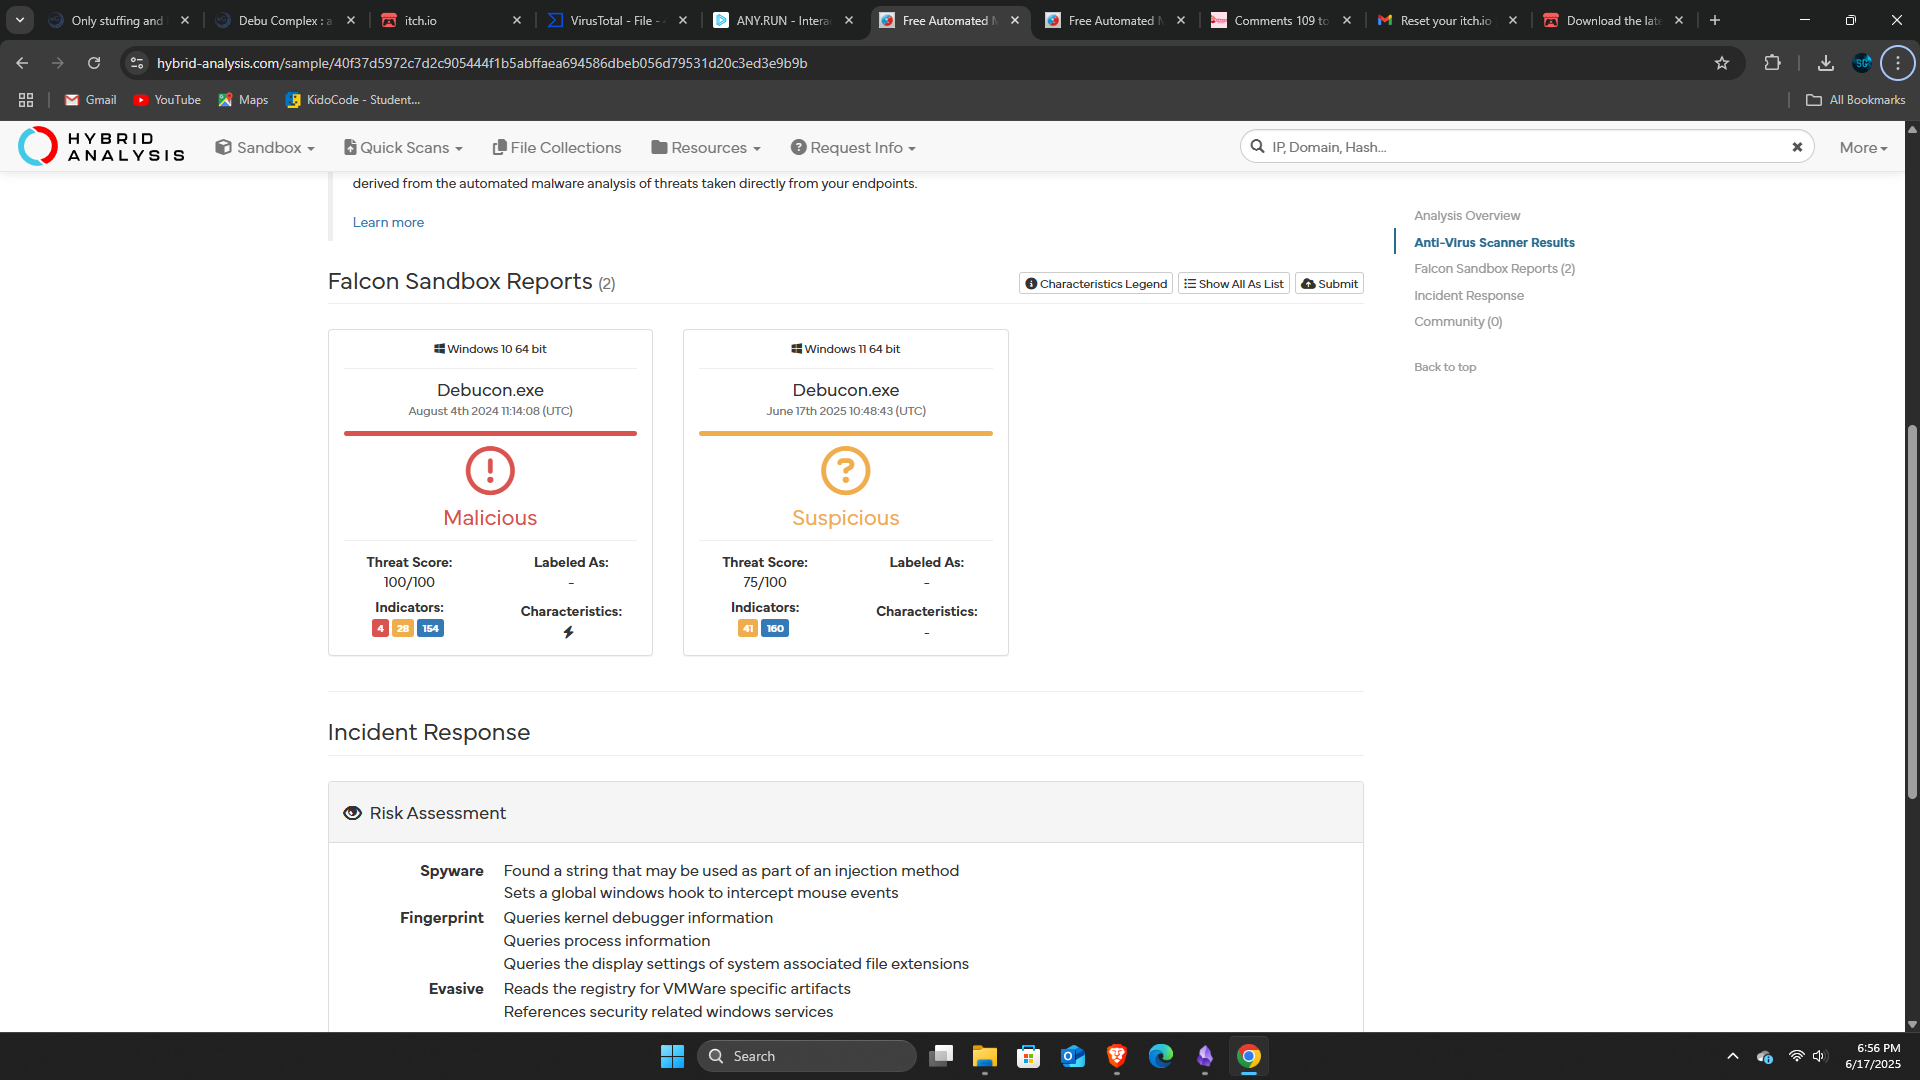Switch to Comments 109 tab
Image resolution: width=1920 pixels, height=1080 pixels.
tap(1281, 20)
